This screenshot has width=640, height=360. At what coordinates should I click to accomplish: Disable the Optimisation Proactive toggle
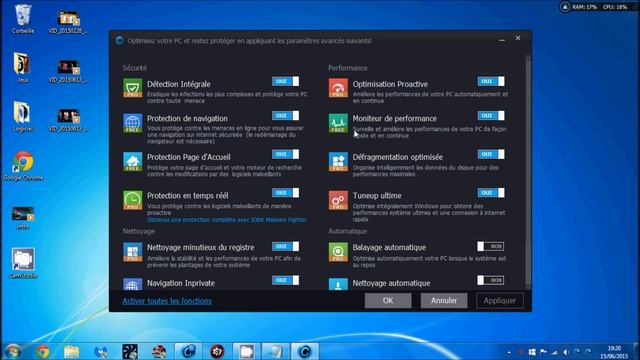[x=491, y=81]
